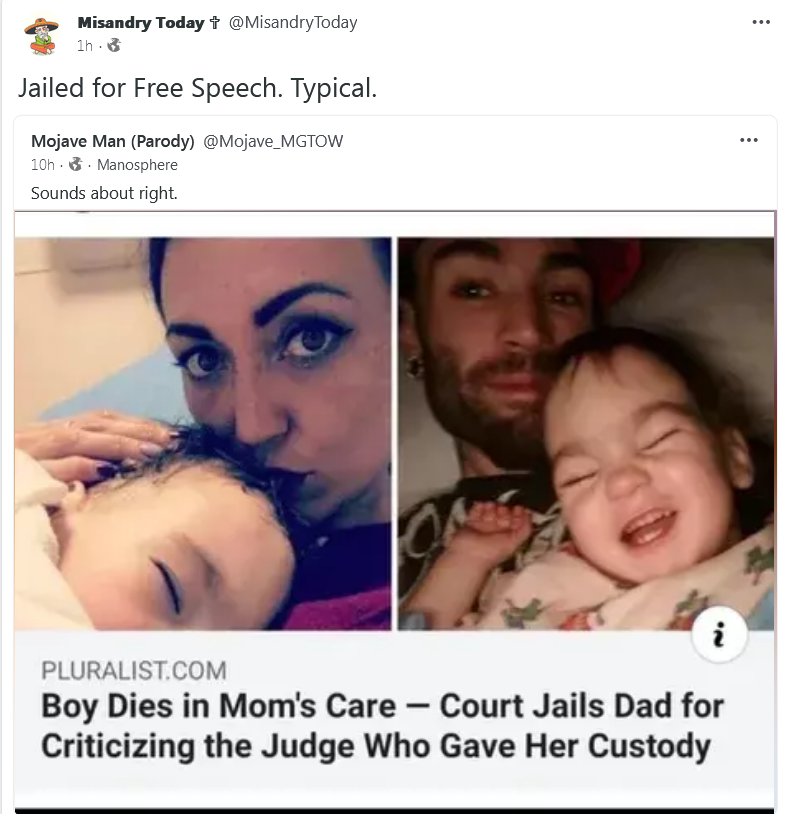Click the info icon on the article preview
This screenshot has width=791, height=818.
tap(720, 634)
